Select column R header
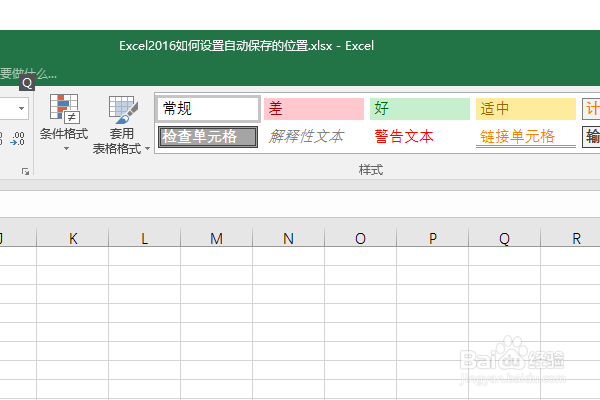 [571, 238]
